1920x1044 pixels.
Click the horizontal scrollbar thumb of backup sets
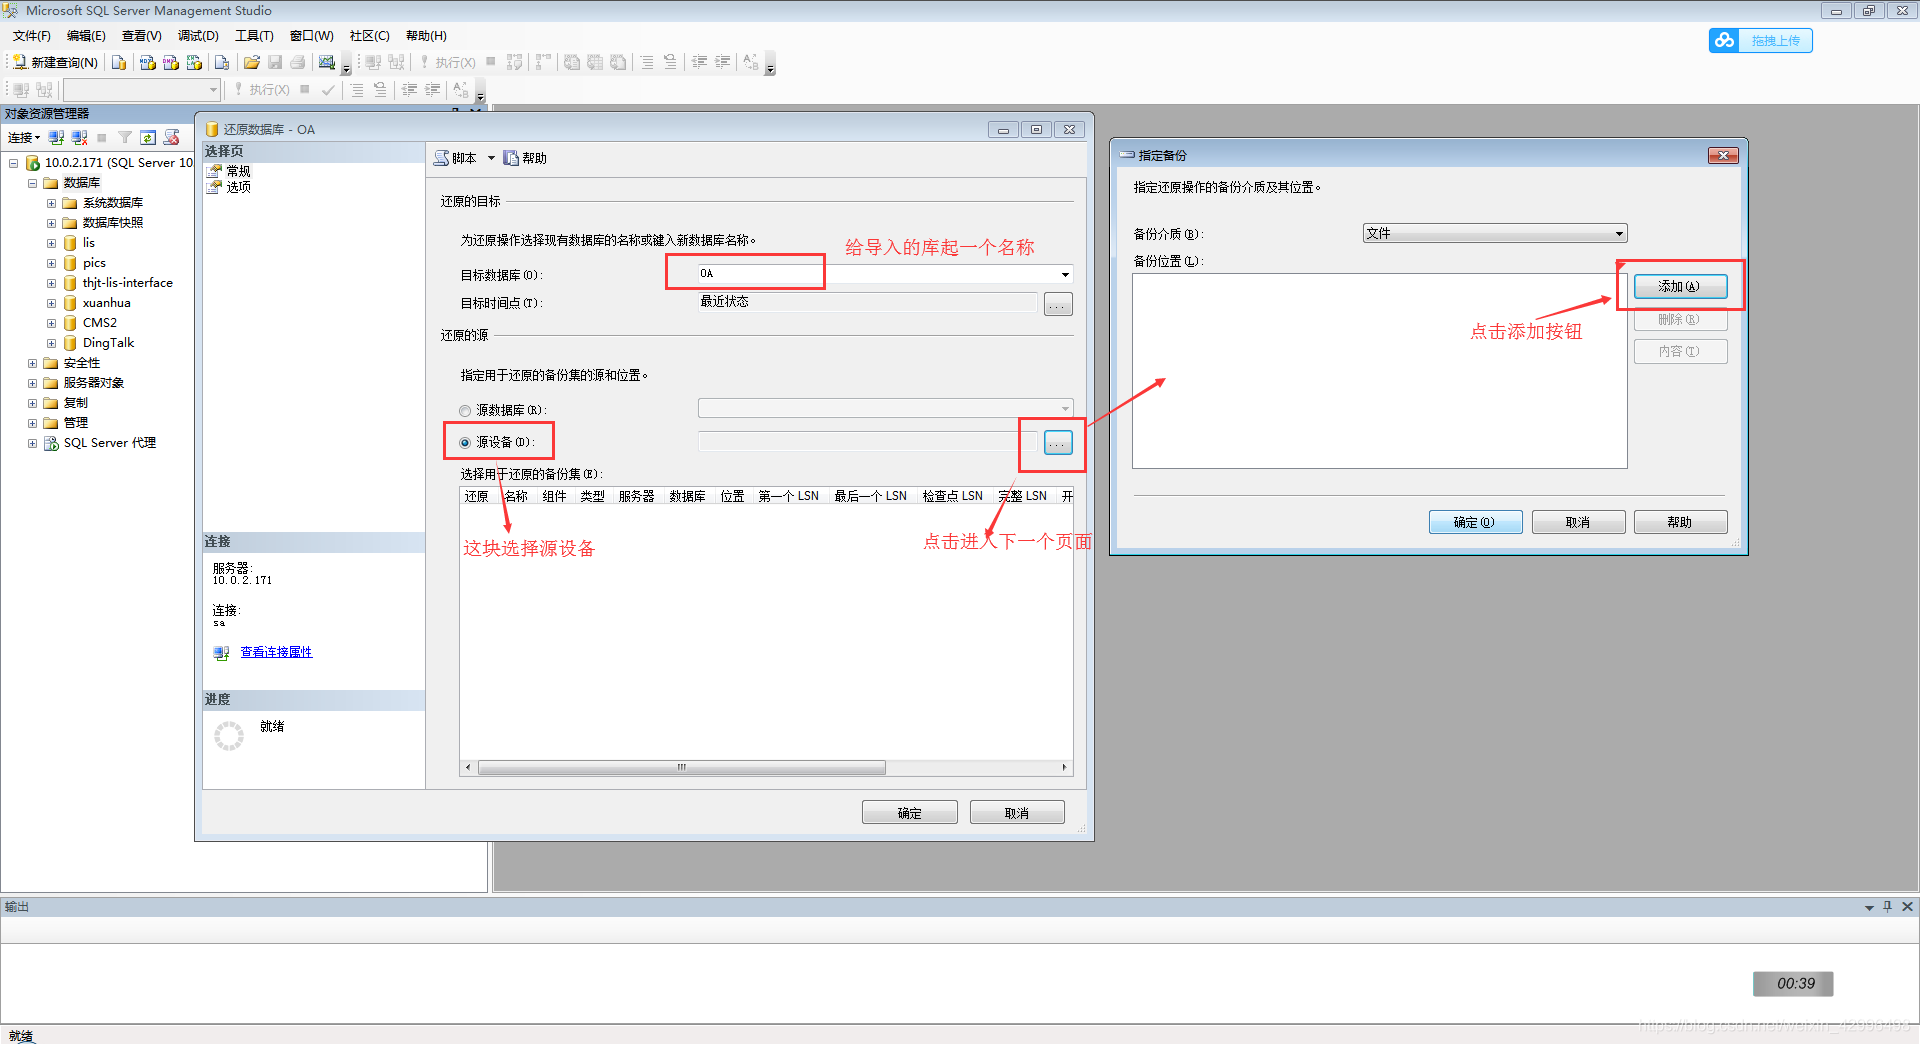point(681,768)
